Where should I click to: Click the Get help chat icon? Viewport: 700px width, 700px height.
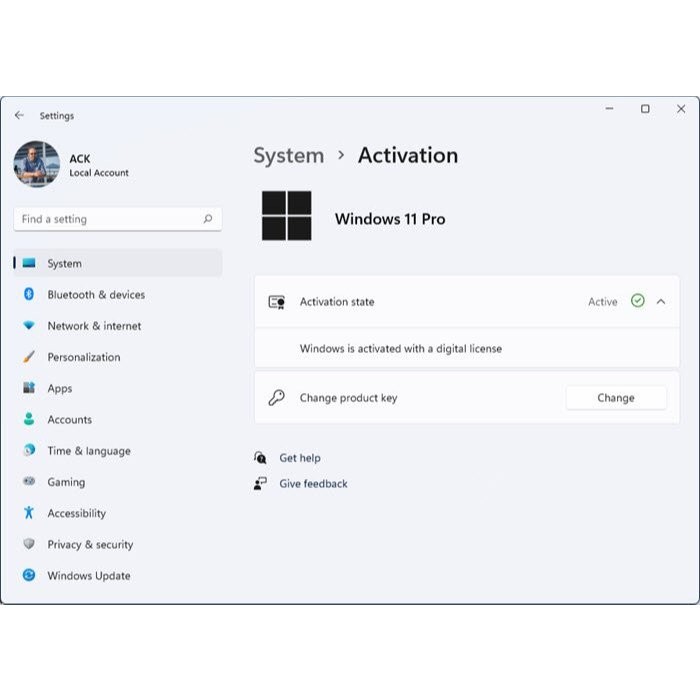tap(260, 458)
